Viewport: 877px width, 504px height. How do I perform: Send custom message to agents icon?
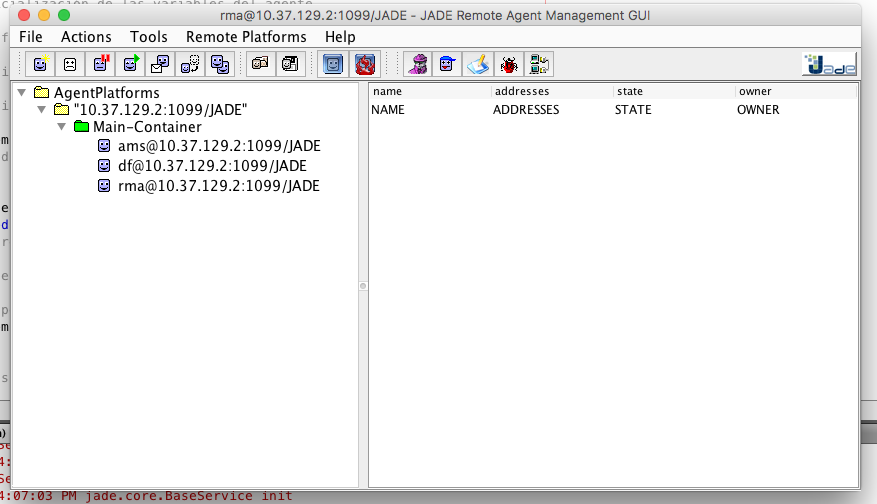[x=160, y=64]
